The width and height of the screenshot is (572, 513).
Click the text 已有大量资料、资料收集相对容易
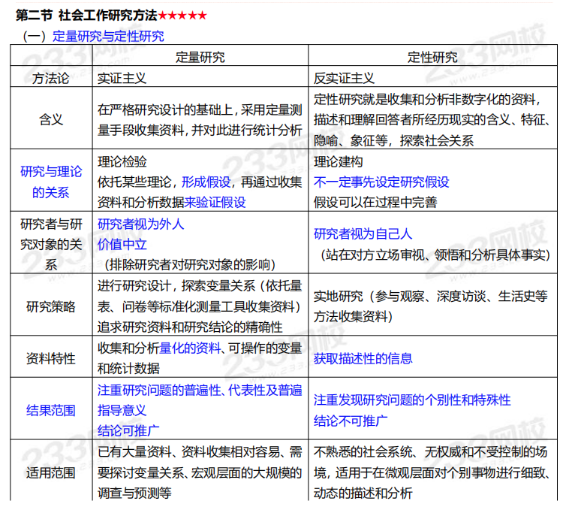coord(190,452)
